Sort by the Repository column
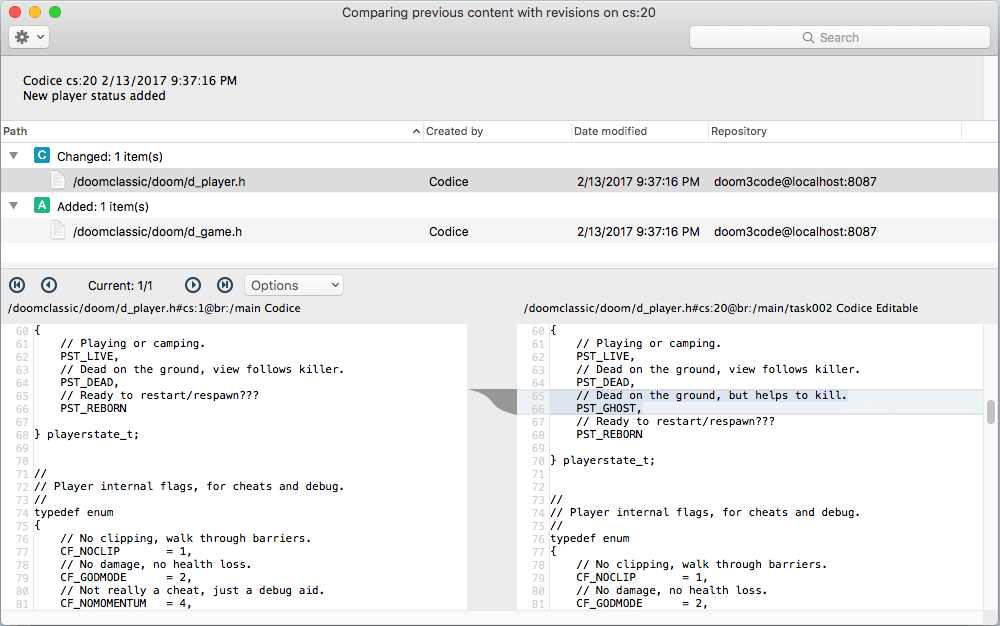The height and width of the screenshot is (626, 1000). click(835, 131)
